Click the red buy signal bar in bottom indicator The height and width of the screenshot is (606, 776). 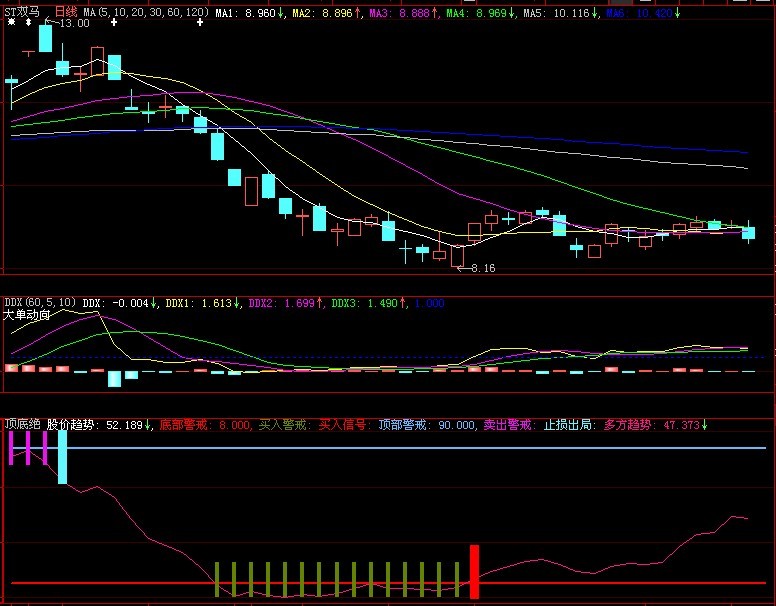click(475, 571)
